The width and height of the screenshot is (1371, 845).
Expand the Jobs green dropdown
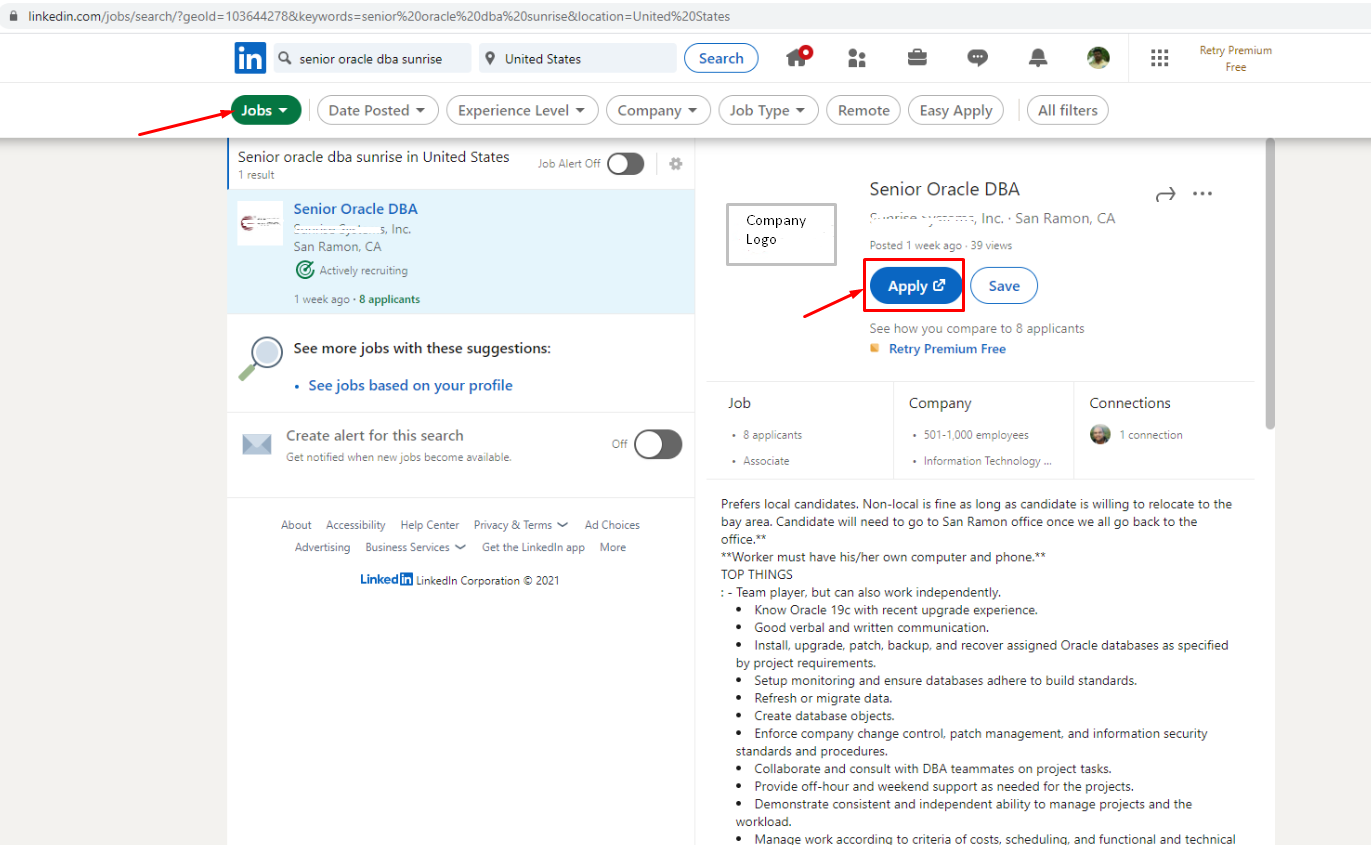tap(266, 110)
